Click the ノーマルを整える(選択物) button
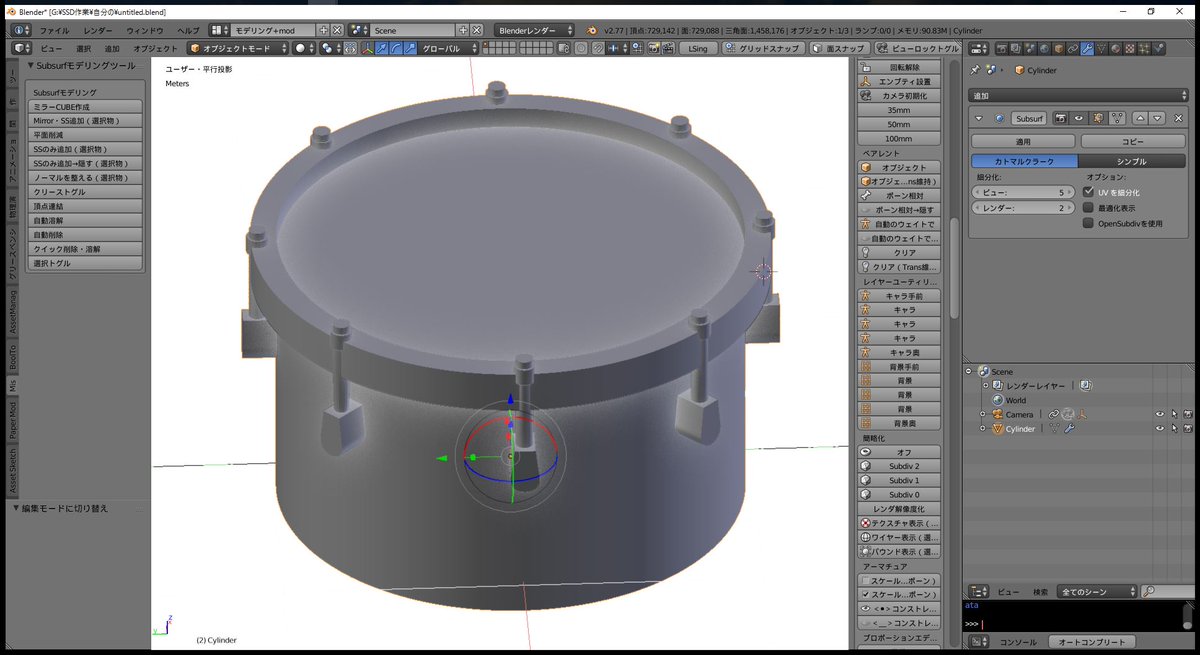This screenshot has height=655, width=1200. [85, 177]
